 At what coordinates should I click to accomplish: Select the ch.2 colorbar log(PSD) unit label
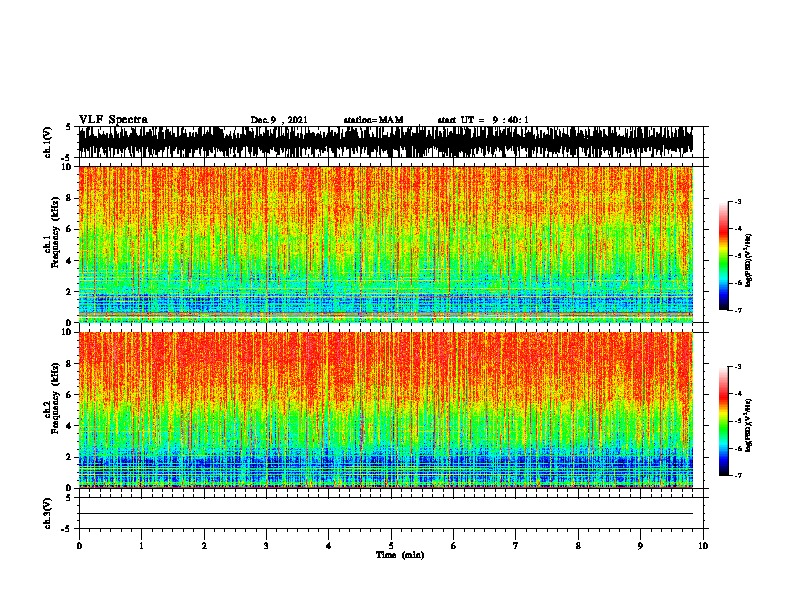[748, 425]
